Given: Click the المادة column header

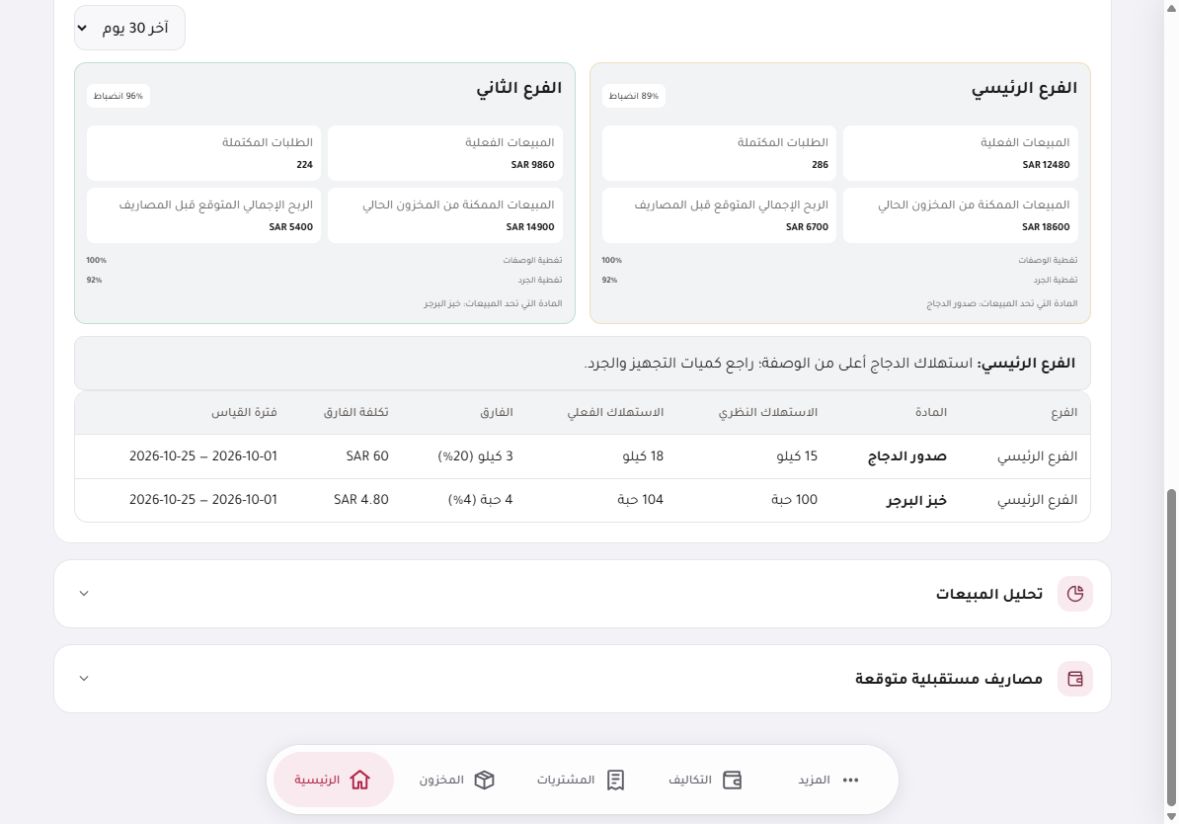Looking at the screenshot, I should point(930,412).
